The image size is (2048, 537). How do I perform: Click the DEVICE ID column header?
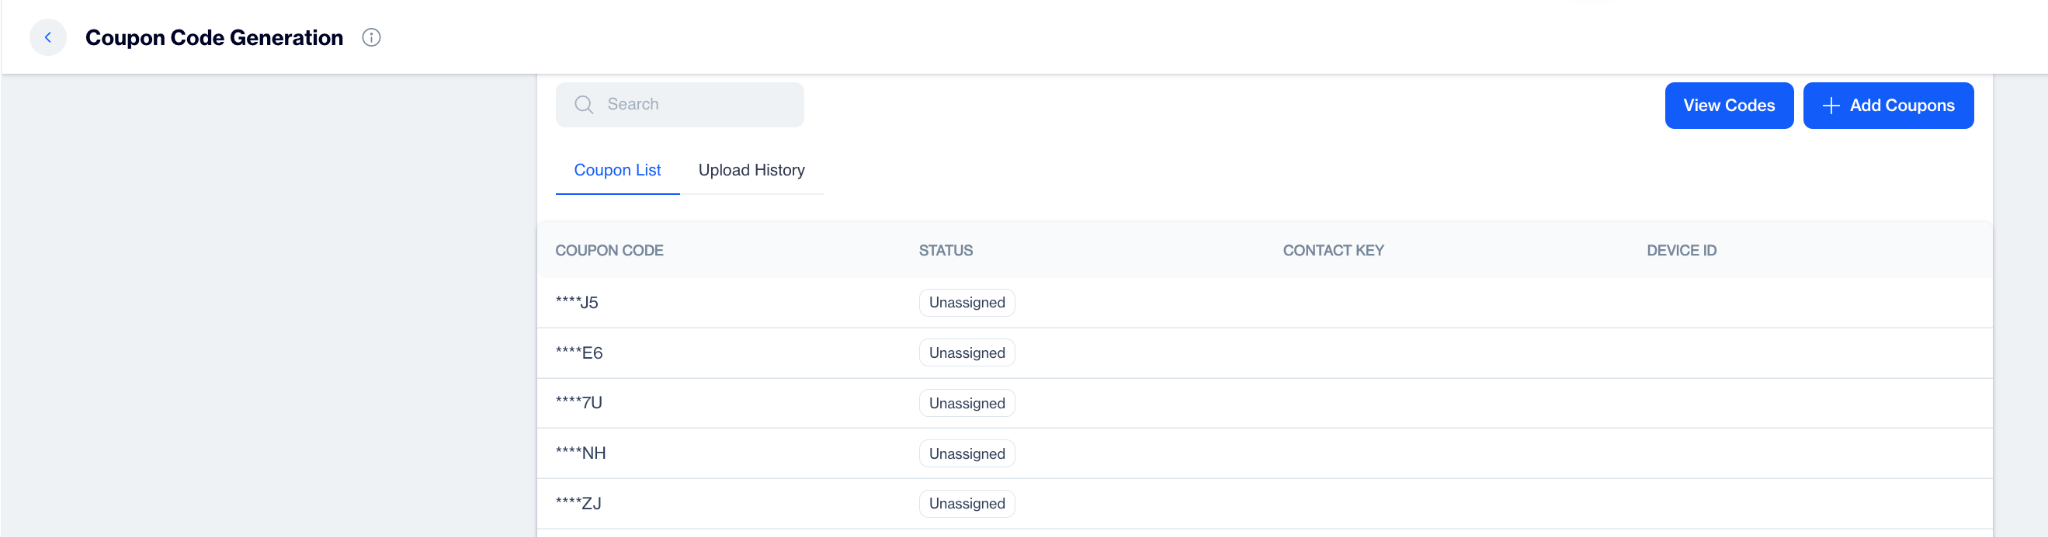pos(1681,250)
